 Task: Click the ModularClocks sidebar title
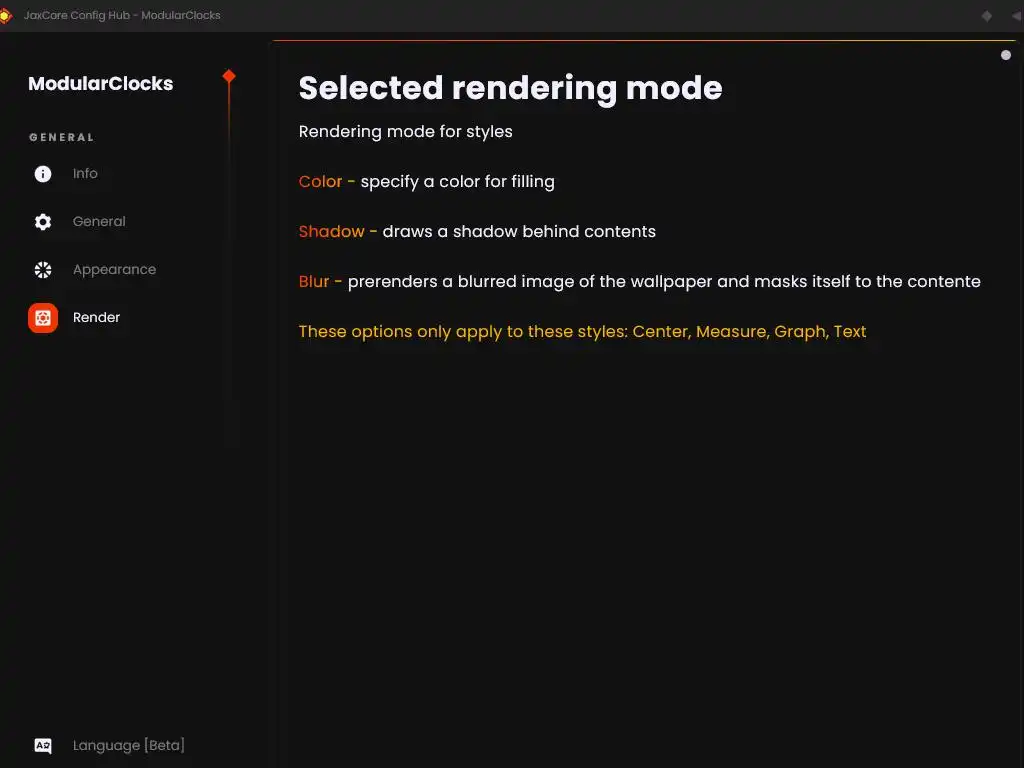(101, 84)
